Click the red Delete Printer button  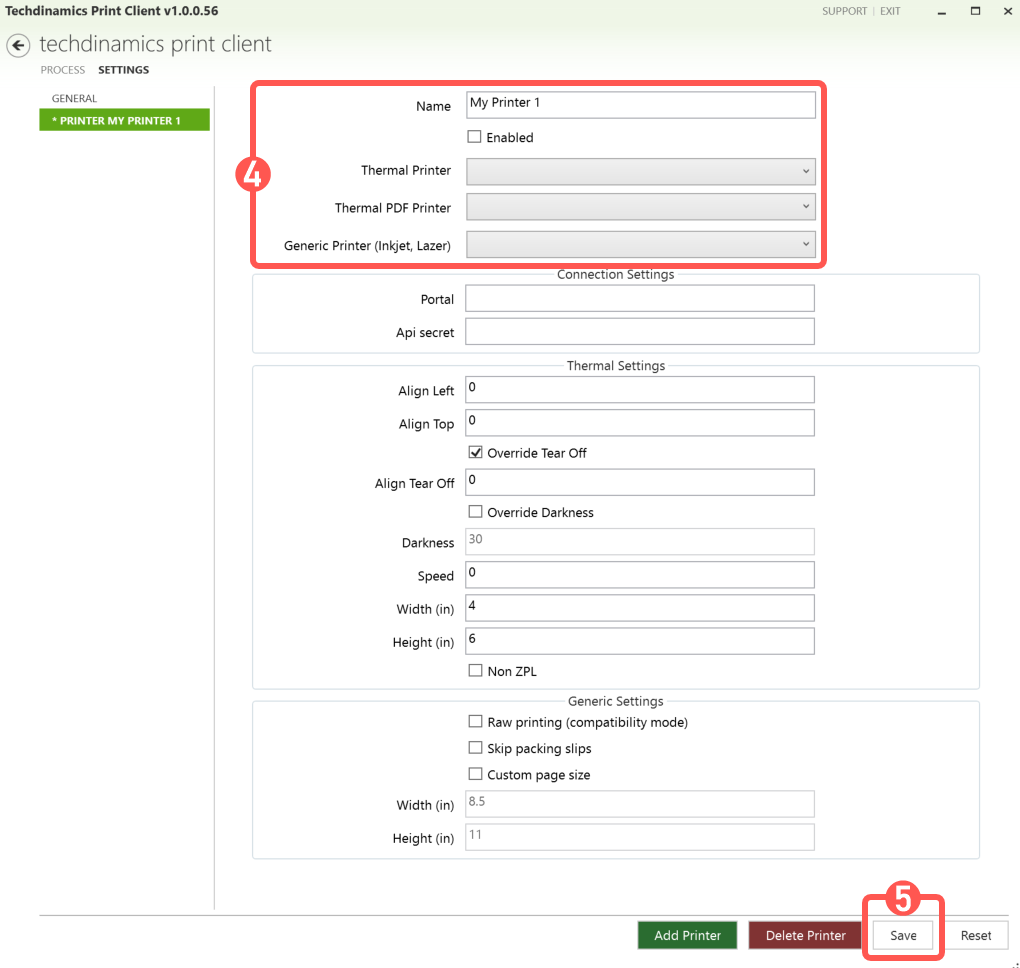pyautogui.click(x=805, y=935)
